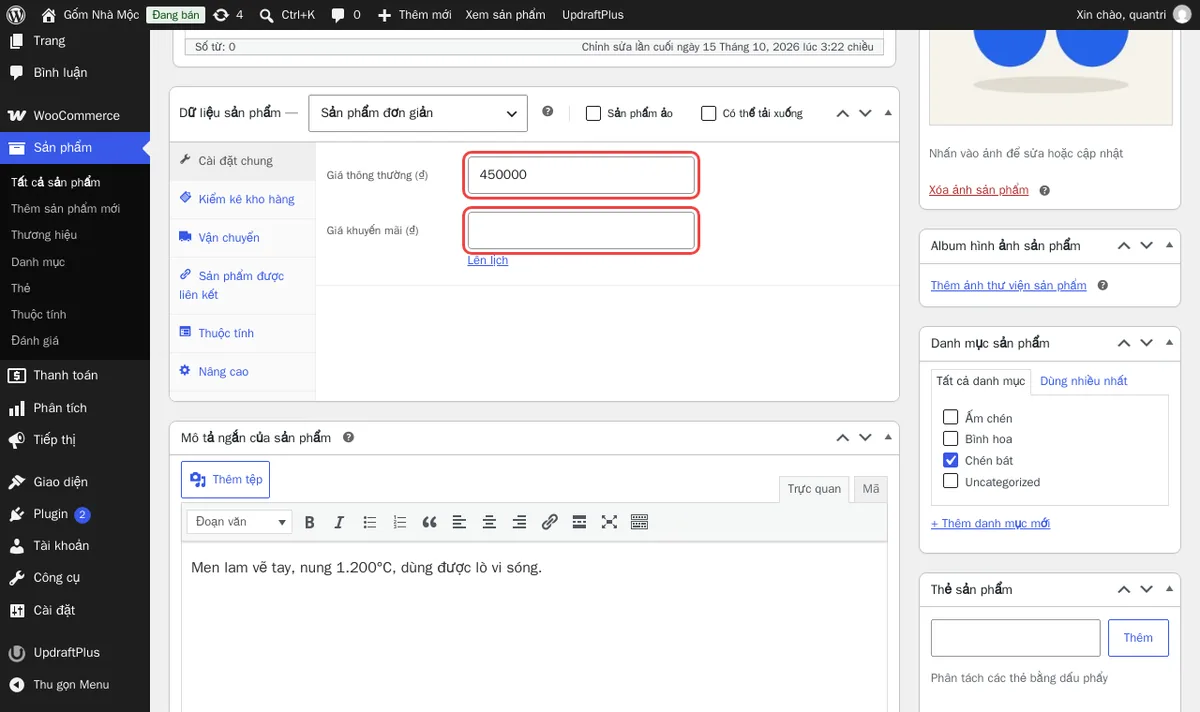
Task: Switch to Dùng nhiều nhất categories tab
Action: pyautogui.click(x=1084, y=381)
